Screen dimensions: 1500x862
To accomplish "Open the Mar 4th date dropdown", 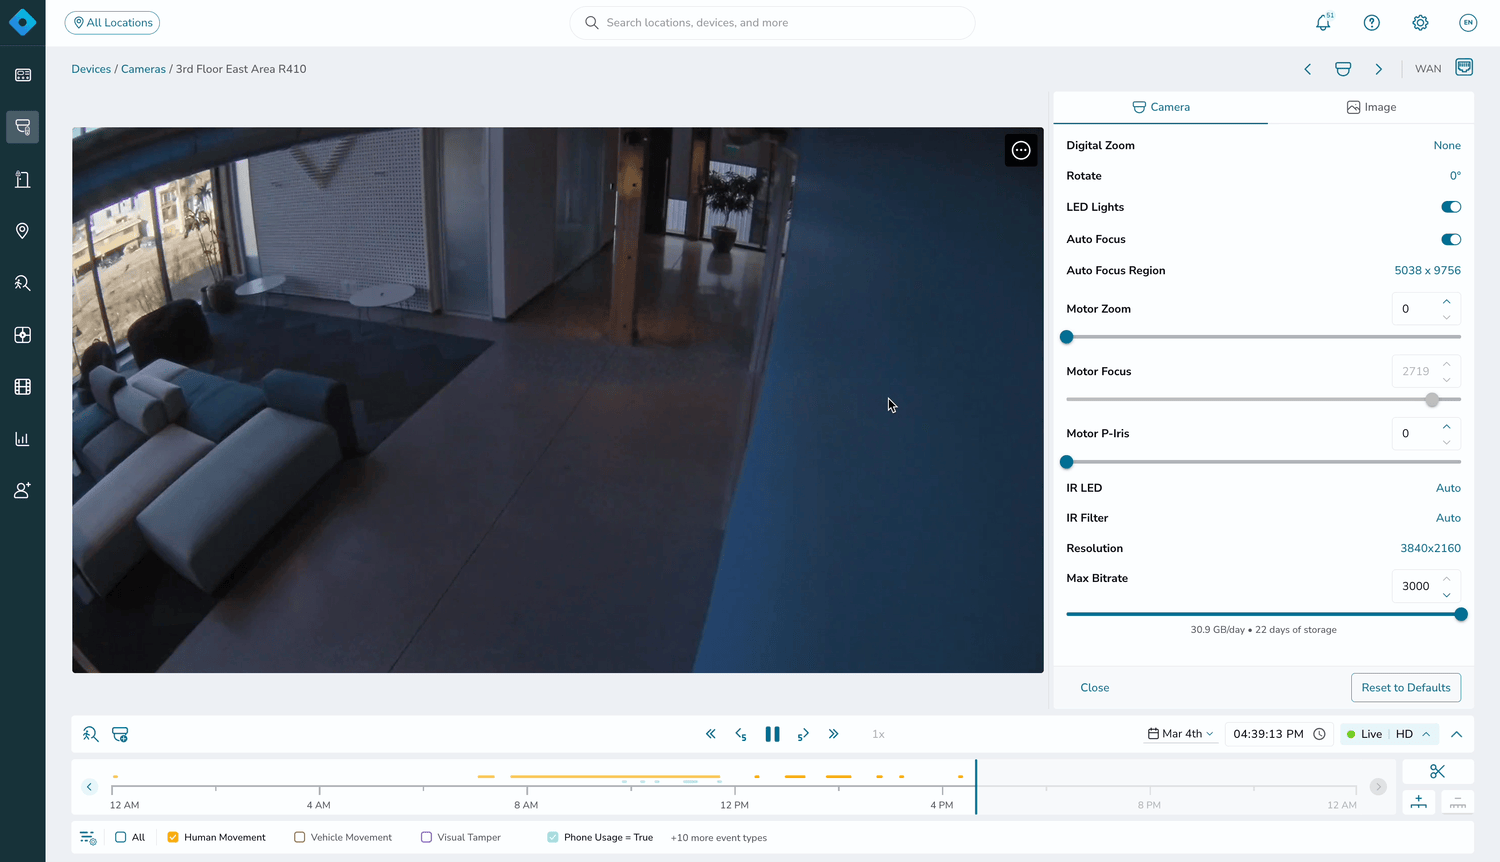I will coord(1181,734).
